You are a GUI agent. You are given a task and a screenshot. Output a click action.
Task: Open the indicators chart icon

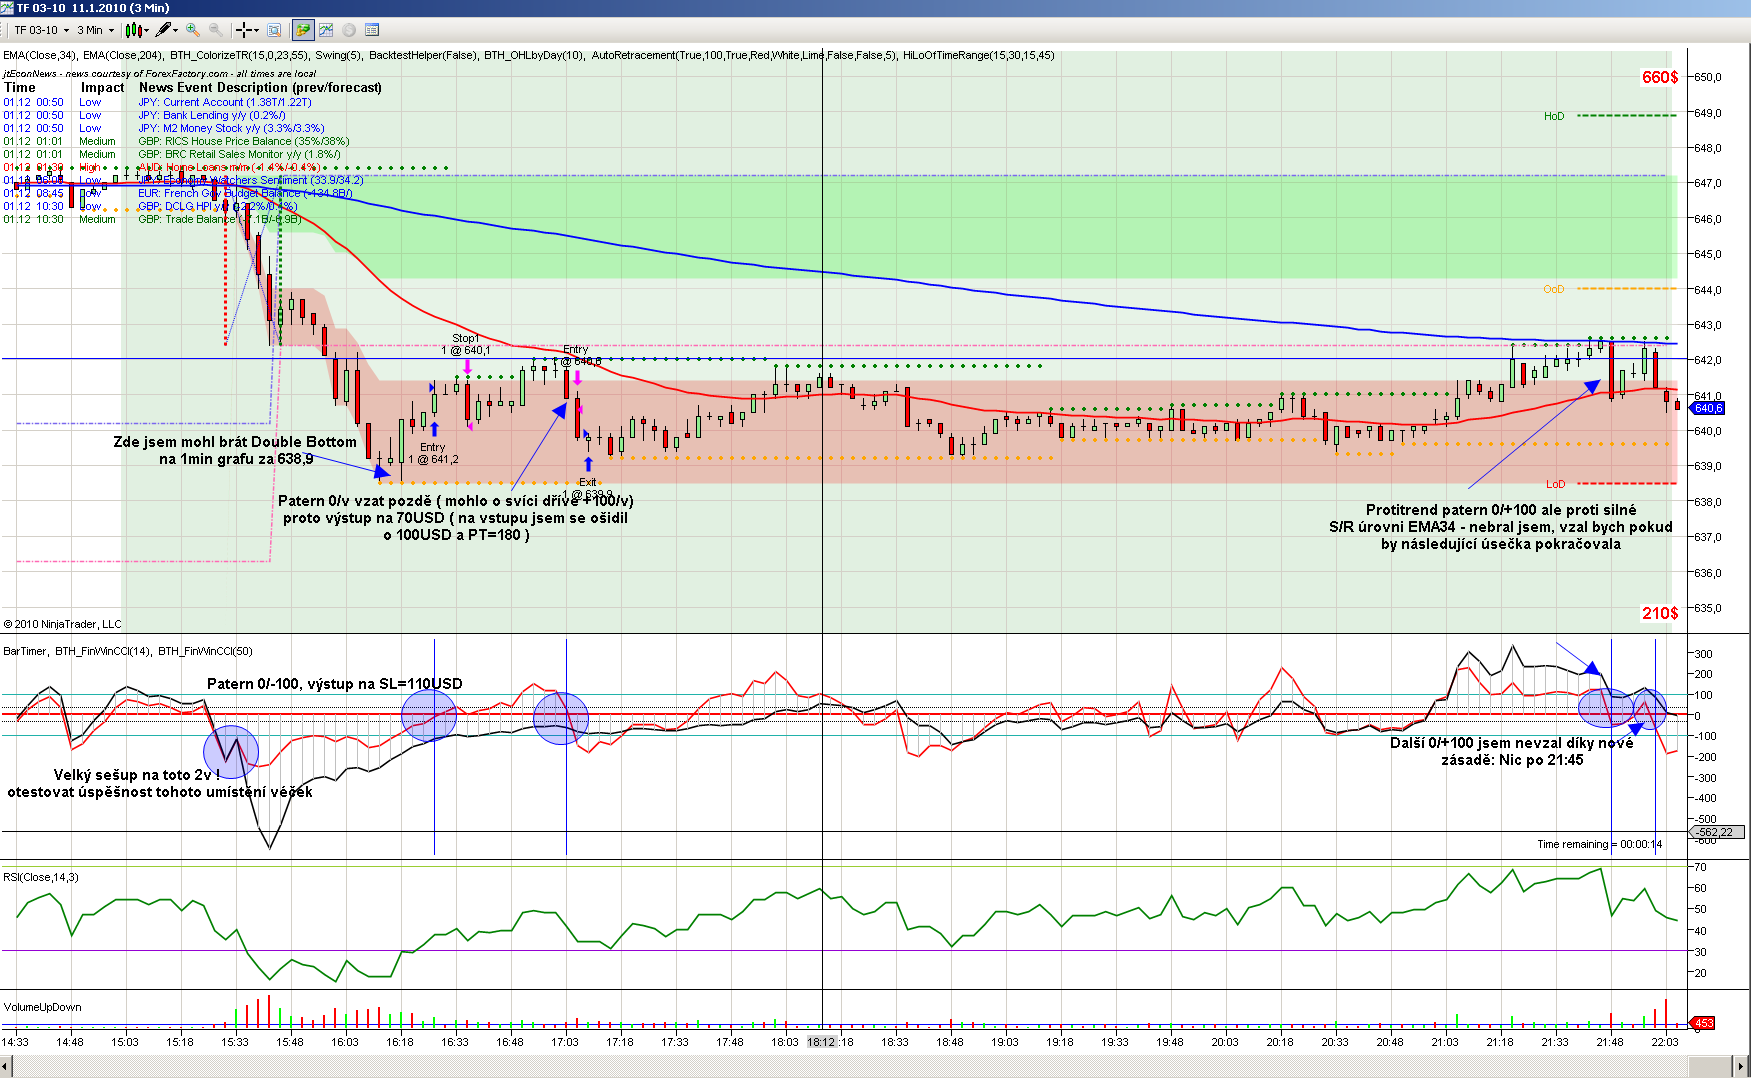[x=326, y=30]
